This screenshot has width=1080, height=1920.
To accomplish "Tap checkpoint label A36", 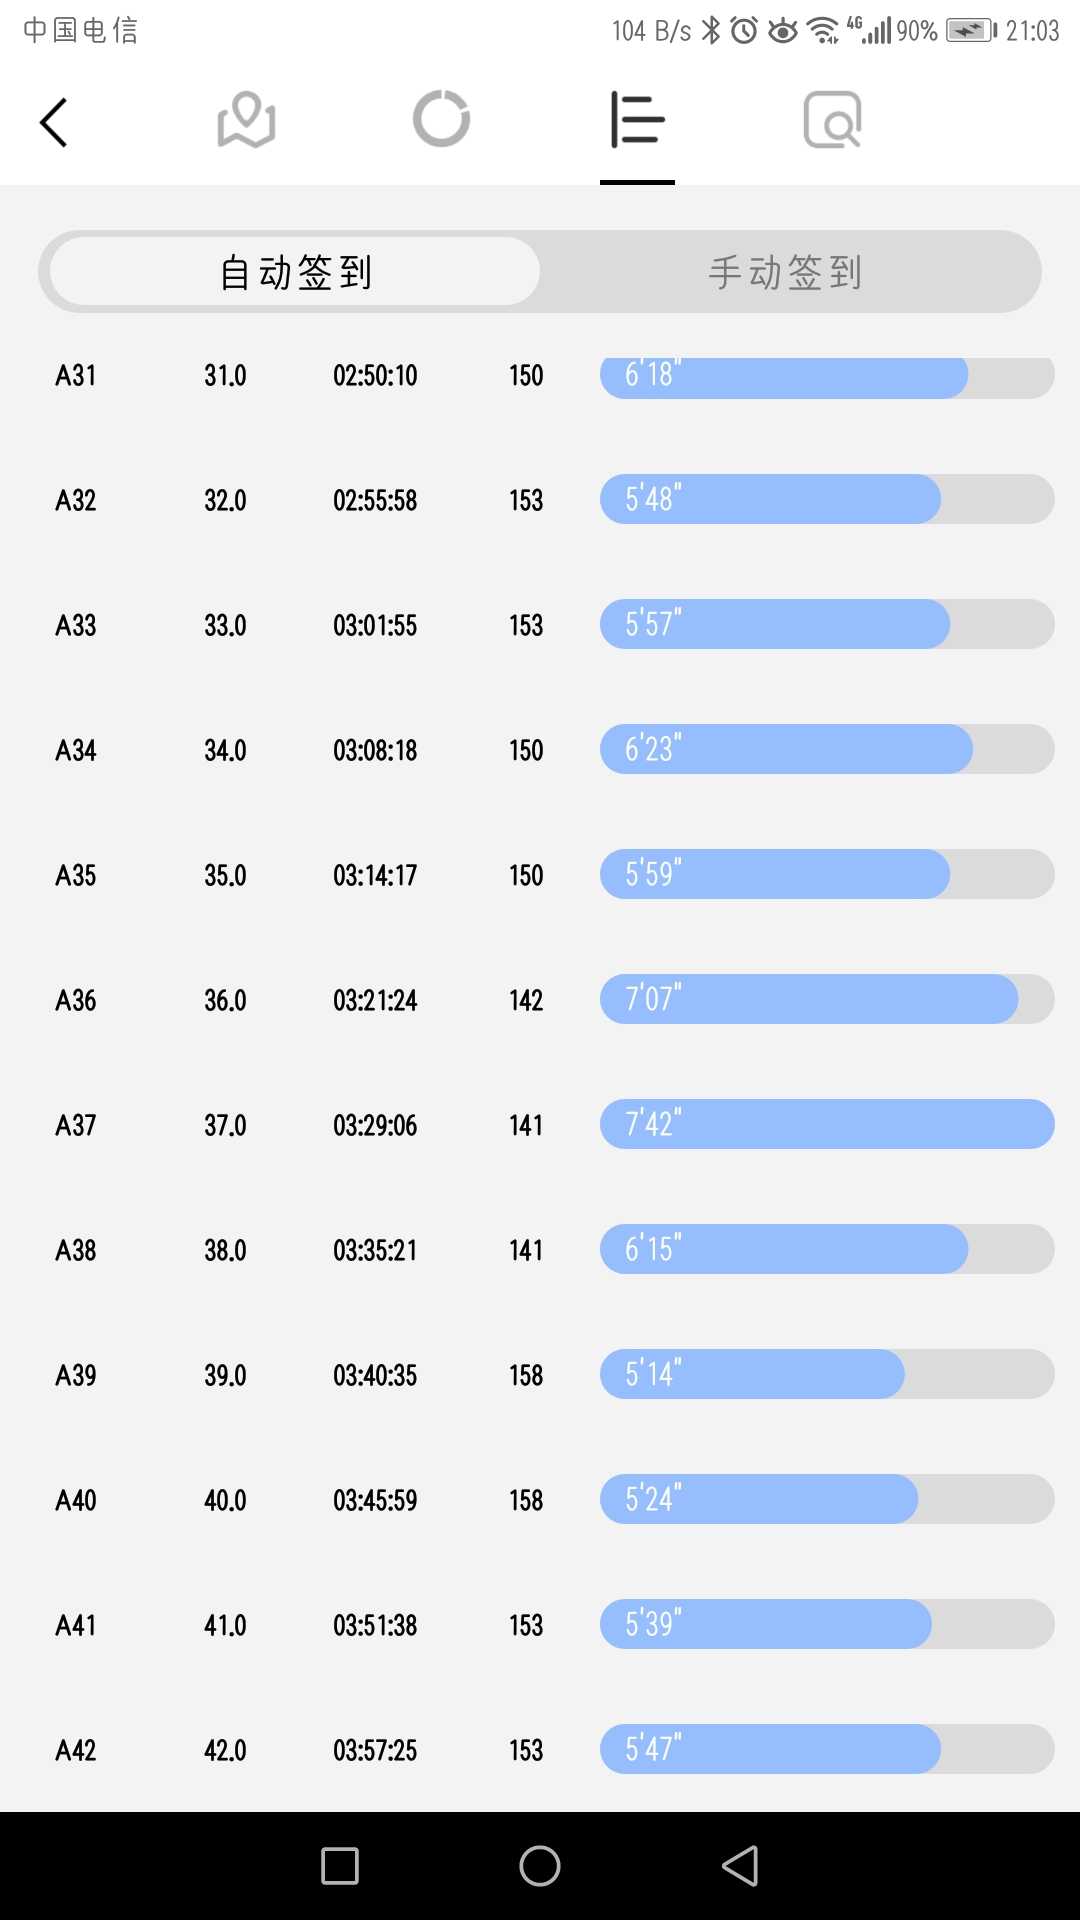I will coord(76,1000).
